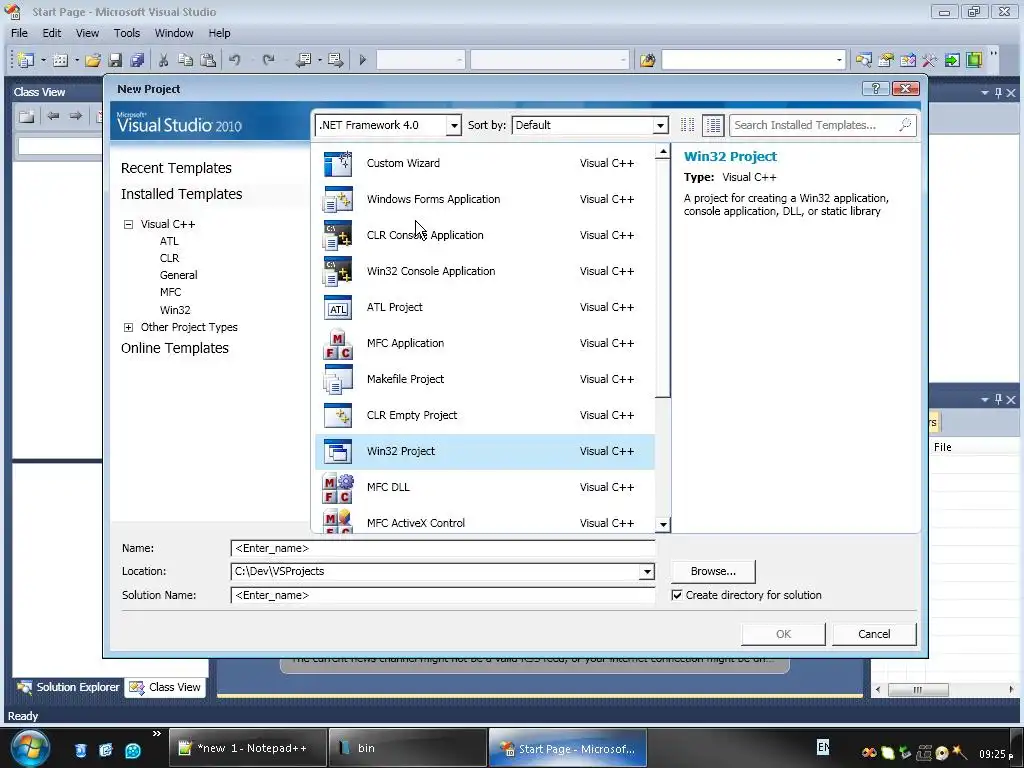Image resolution: width=1024 pixels, height=768 pixels.
Task: Select the Win32 Project template
Action: tap(485, 451)
